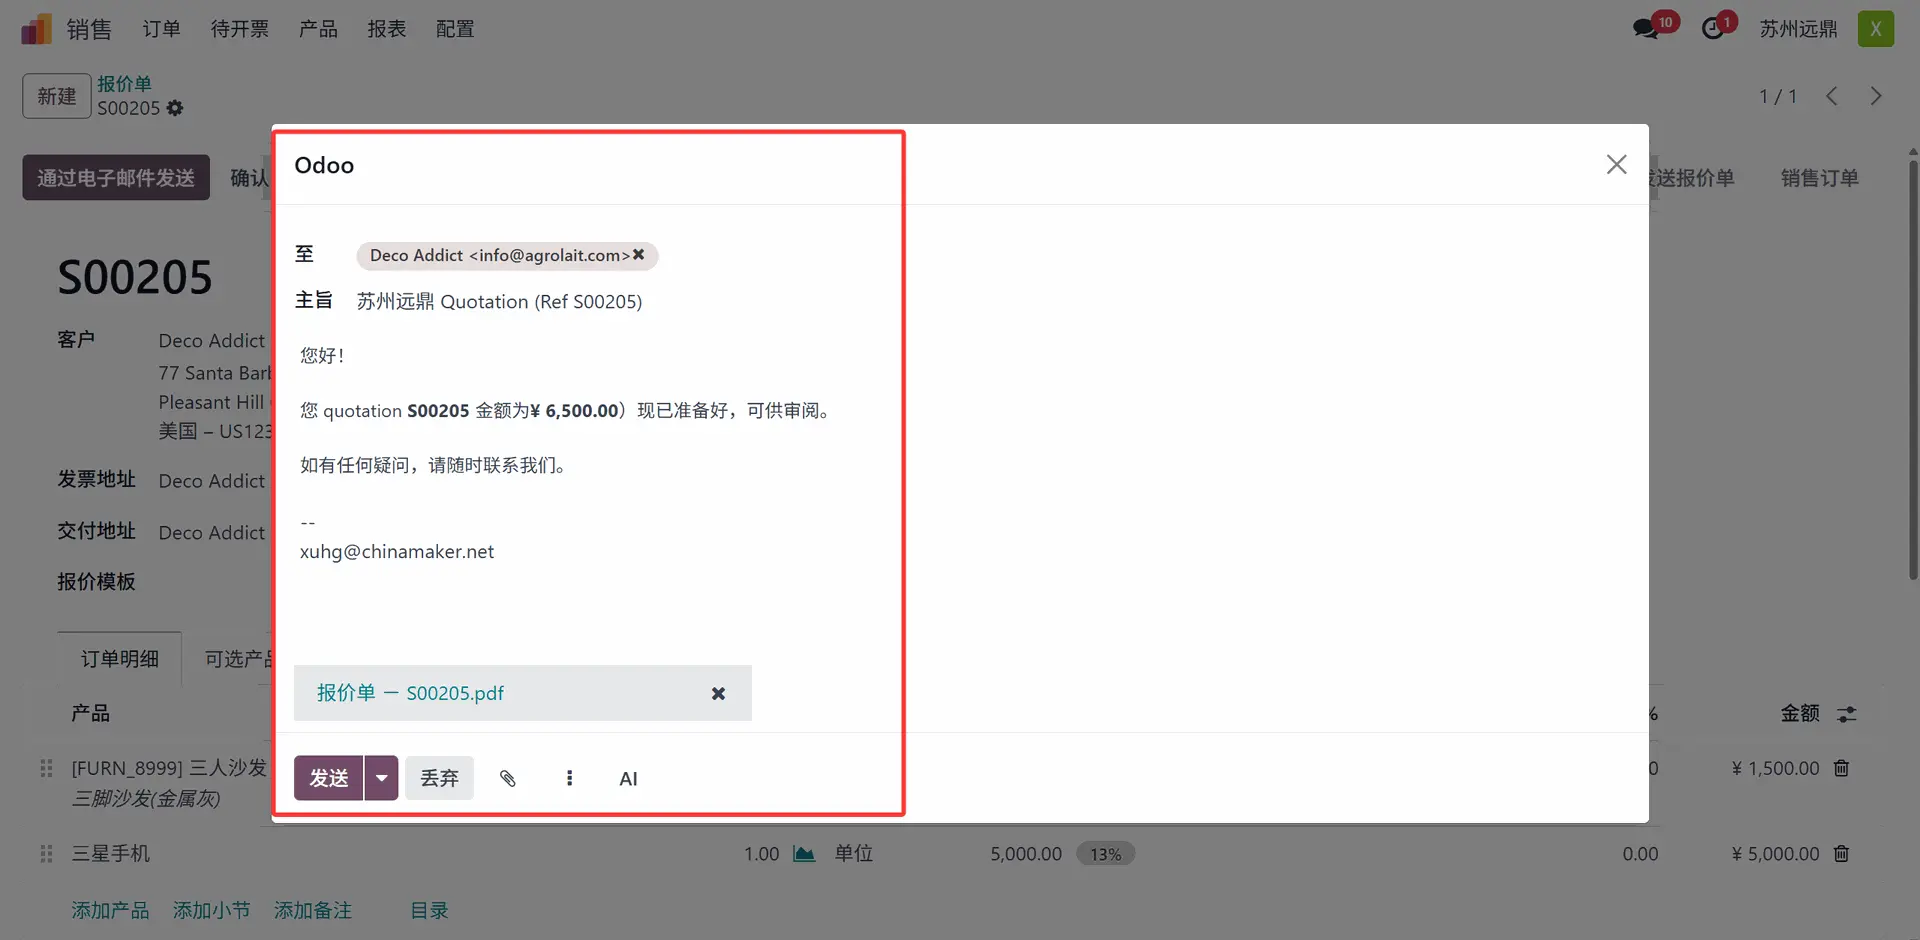Open column settings icon beside 金额 header
Screen dimensions: 1920x940
[1846, 714]
